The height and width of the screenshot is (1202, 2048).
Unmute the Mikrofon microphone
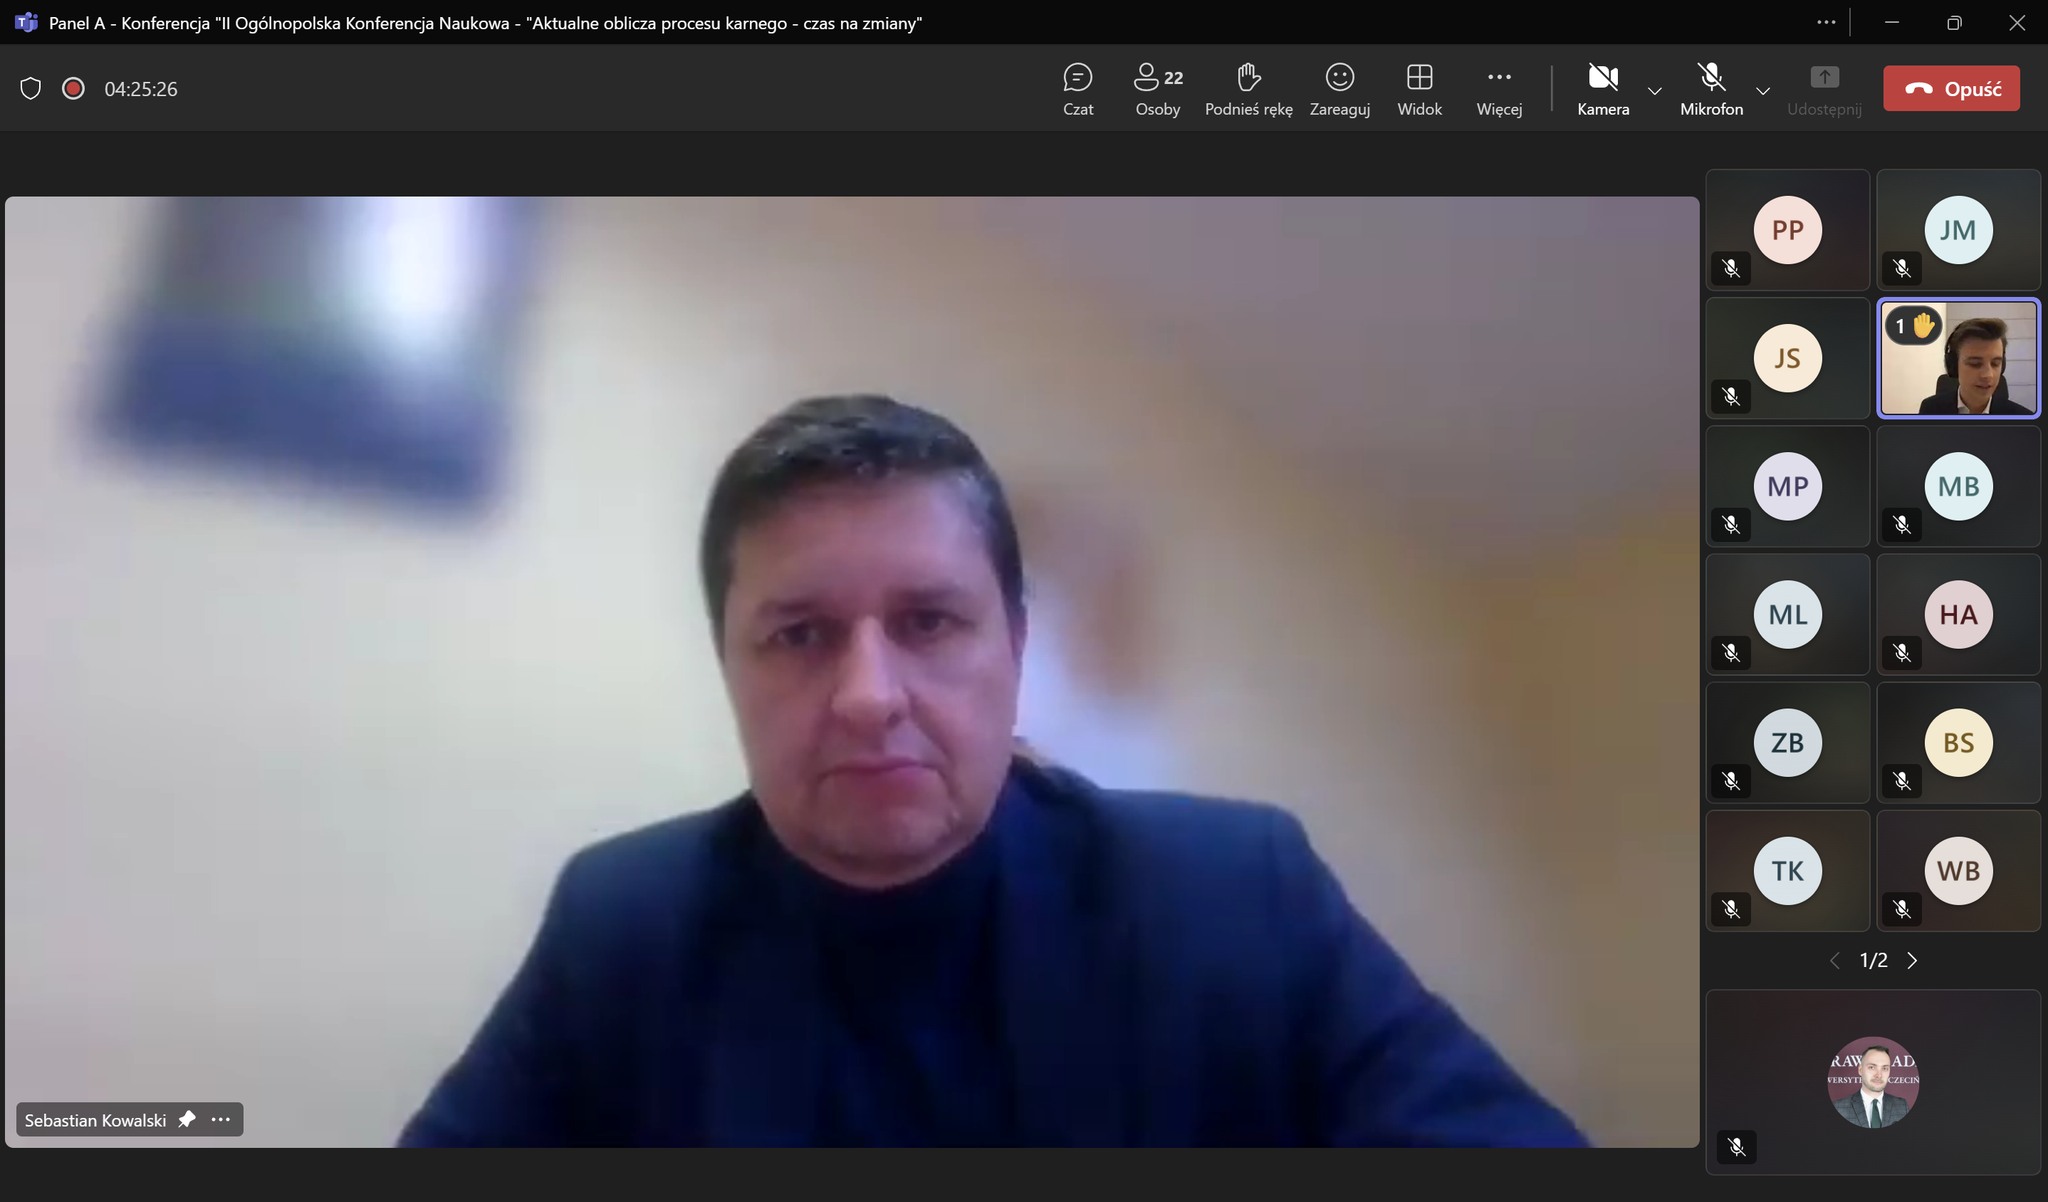[1711, 88]
